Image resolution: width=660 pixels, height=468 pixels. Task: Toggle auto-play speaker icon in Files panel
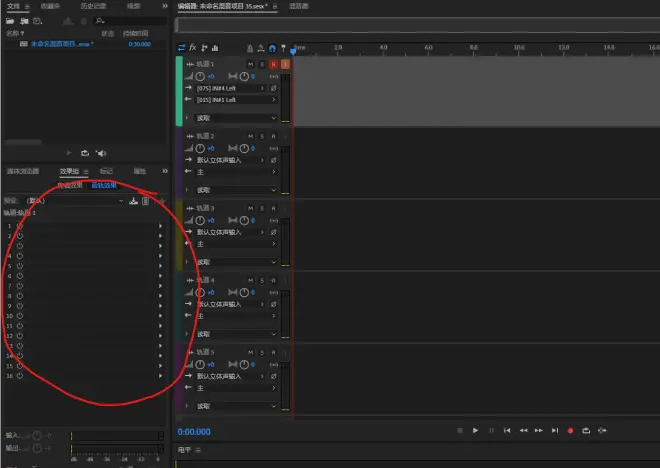pos(101,153)
